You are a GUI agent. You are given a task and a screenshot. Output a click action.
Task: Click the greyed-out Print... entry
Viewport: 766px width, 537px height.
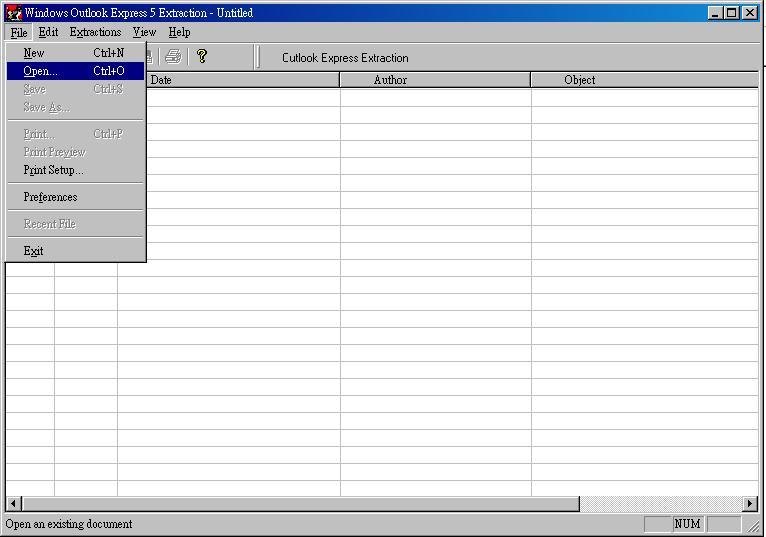pos(76,134)
